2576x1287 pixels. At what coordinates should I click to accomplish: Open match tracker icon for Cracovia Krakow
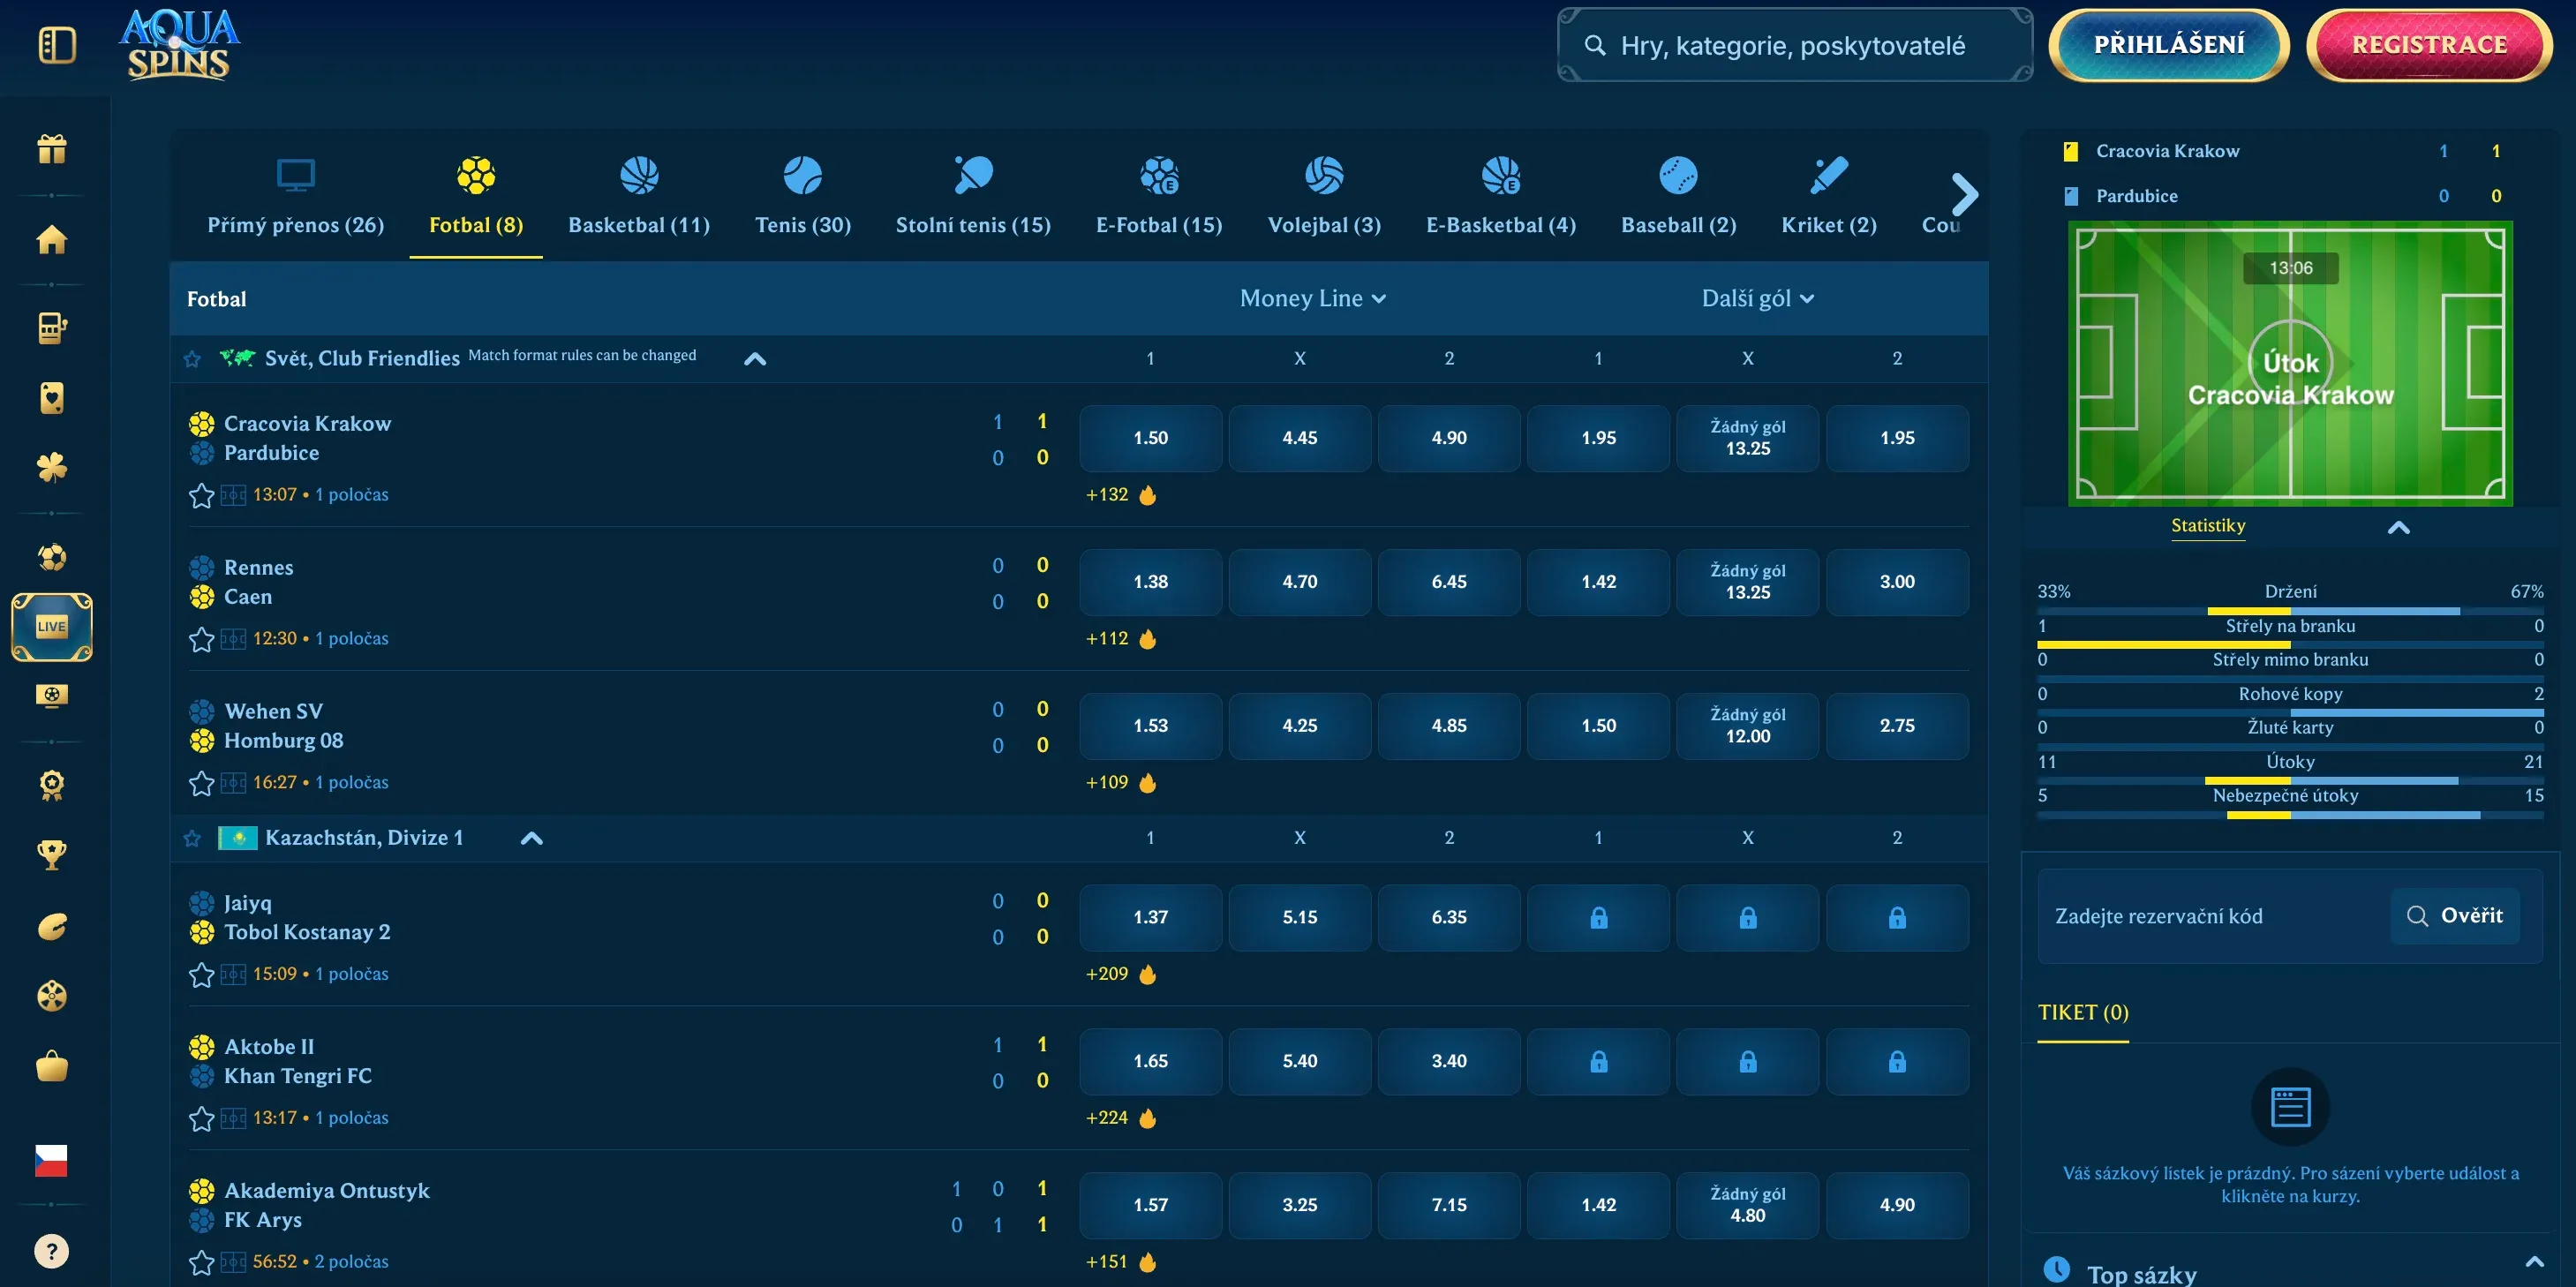[233, 495]
